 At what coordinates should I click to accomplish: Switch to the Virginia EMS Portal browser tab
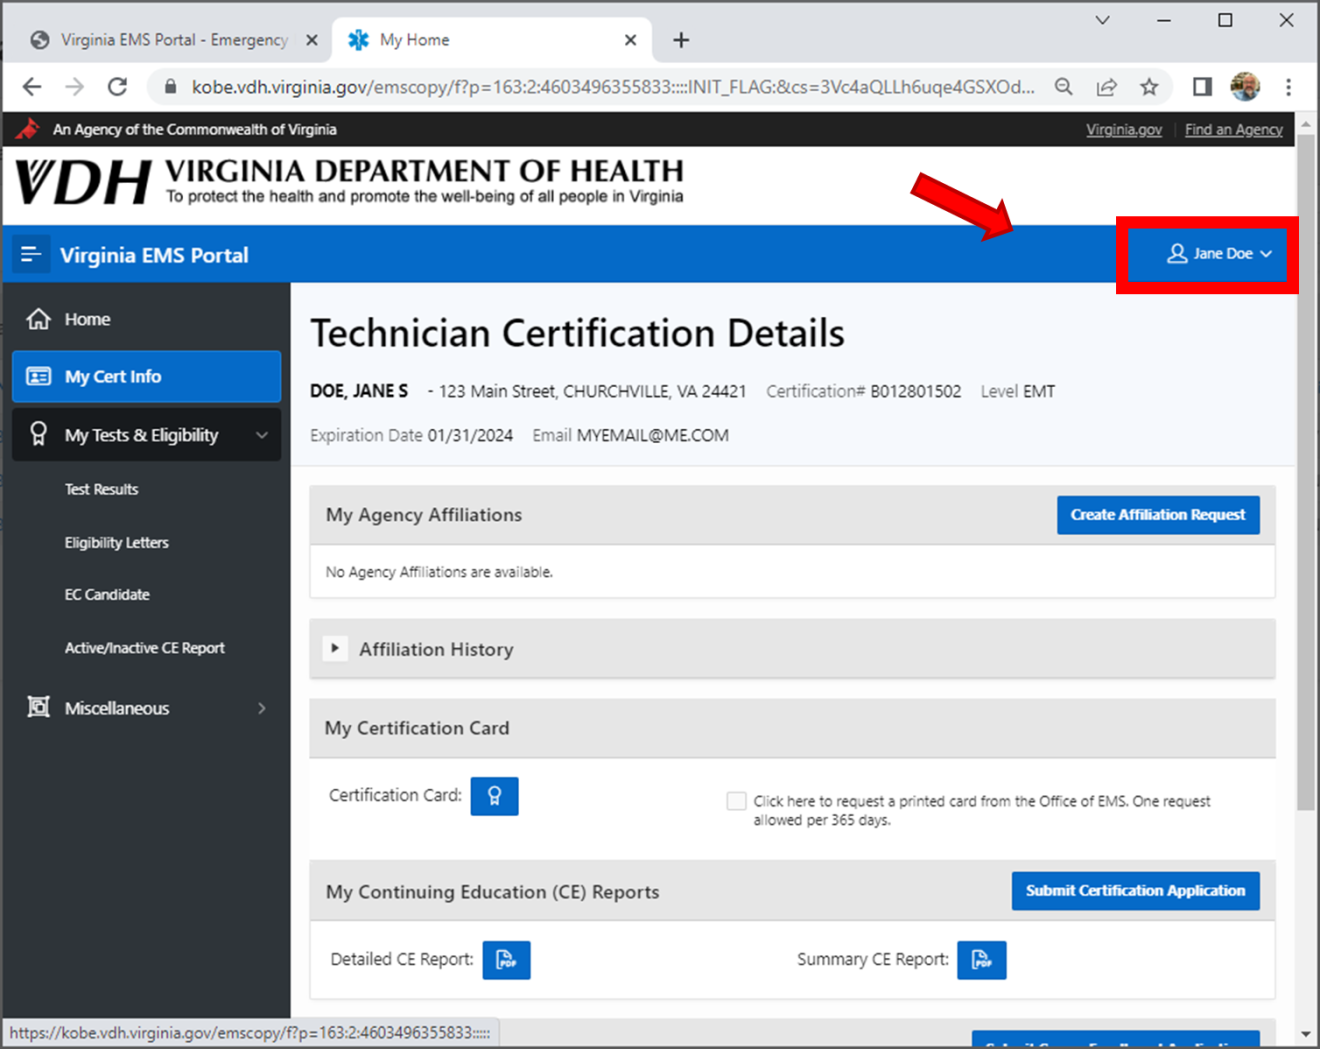[x=172, y=40]
